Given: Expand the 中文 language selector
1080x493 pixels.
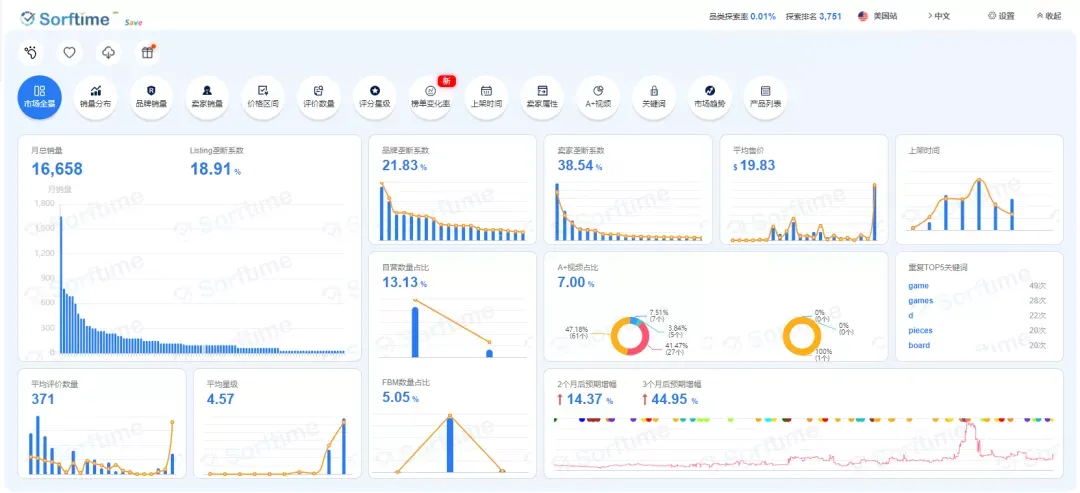Looking at the screenshot, I should (x=939, y=16).
